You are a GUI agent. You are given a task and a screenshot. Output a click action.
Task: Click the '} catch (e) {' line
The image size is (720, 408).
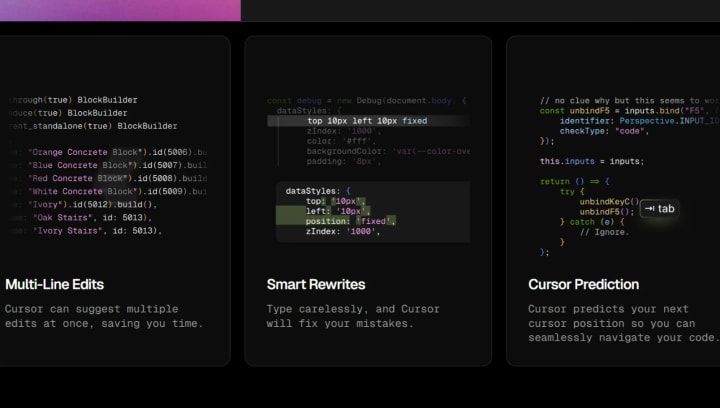click(x=592, y=222)
